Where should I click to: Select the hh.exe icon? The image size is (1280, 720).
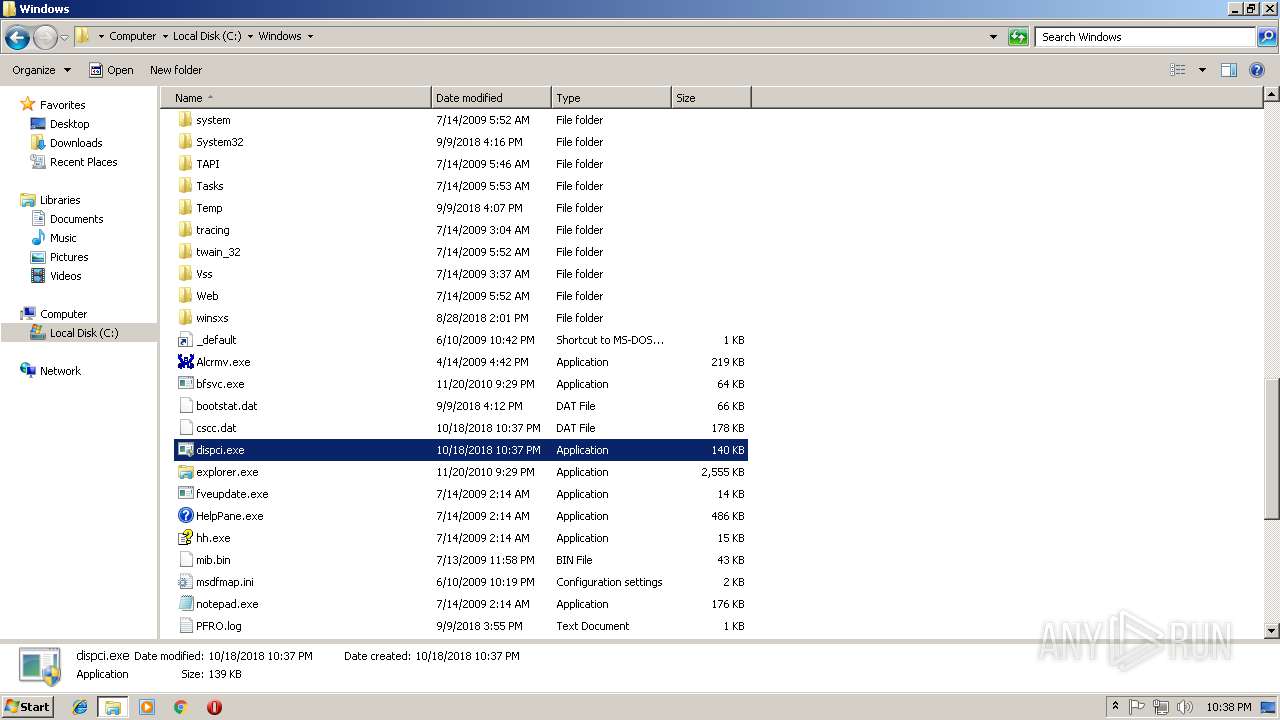click(185, 538)
